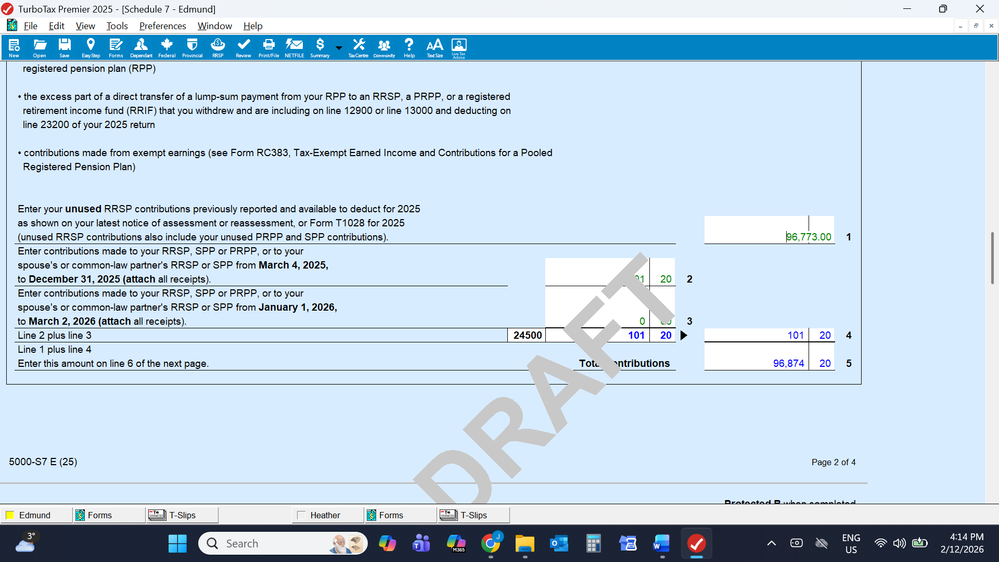
Task: Open the Provincial toolbar icon
Action: tap(192, 48)
